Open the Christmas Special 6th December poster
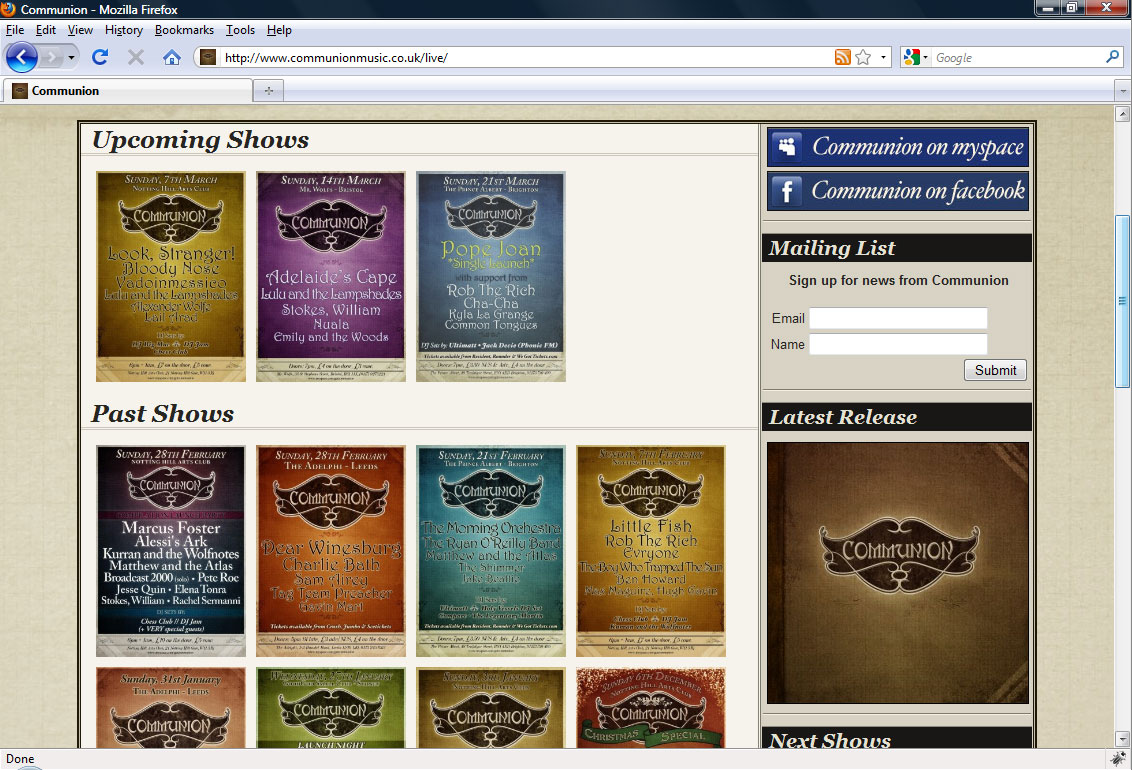The height and width of the screenshot is (770, 1132). tap(650, 708)
